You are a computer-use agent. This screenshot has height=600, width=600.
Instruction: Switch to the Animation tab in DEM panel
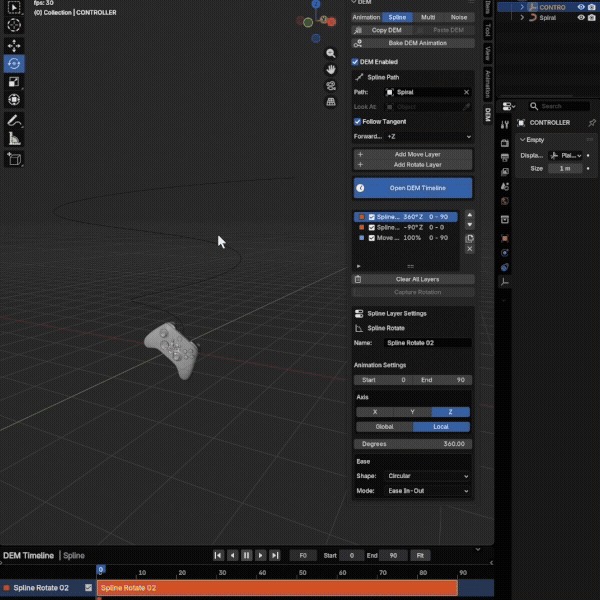[x=366, y=18]
